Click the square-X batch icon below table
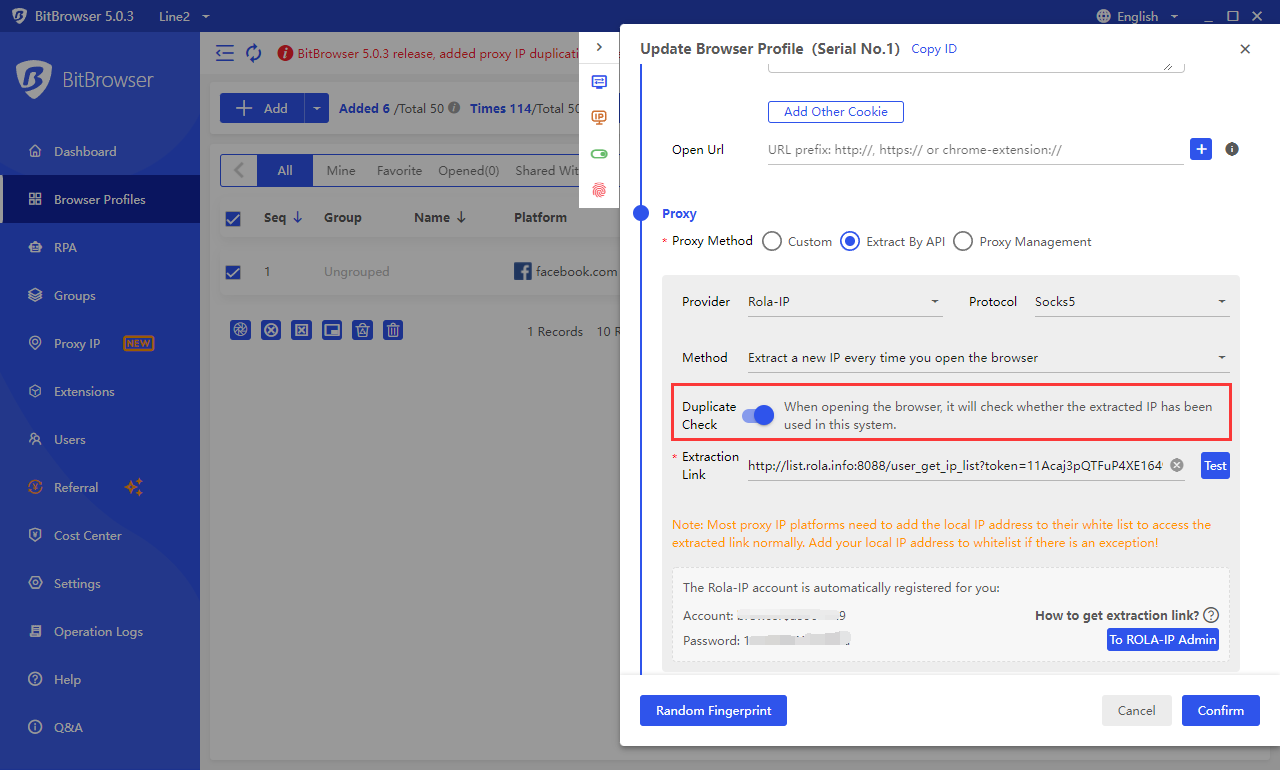1280x770 pixels. click(301, 330)
